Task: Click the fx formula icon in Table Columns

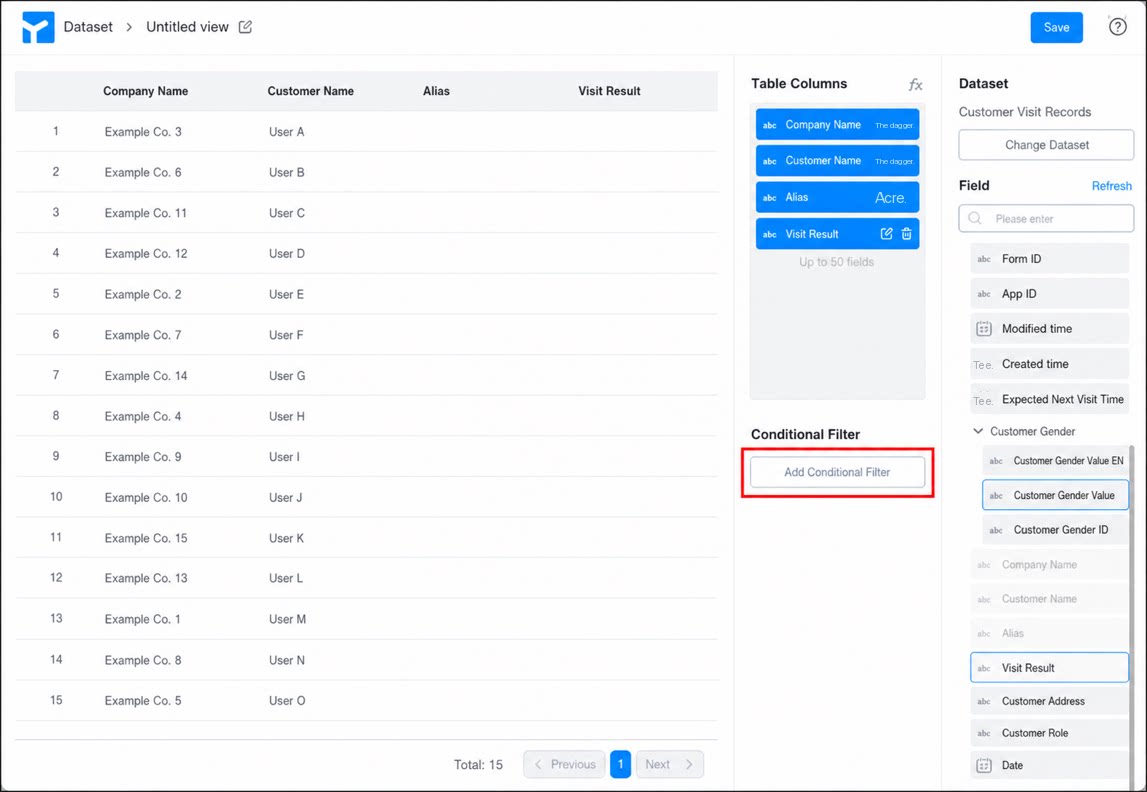Action: click(915, 85)
